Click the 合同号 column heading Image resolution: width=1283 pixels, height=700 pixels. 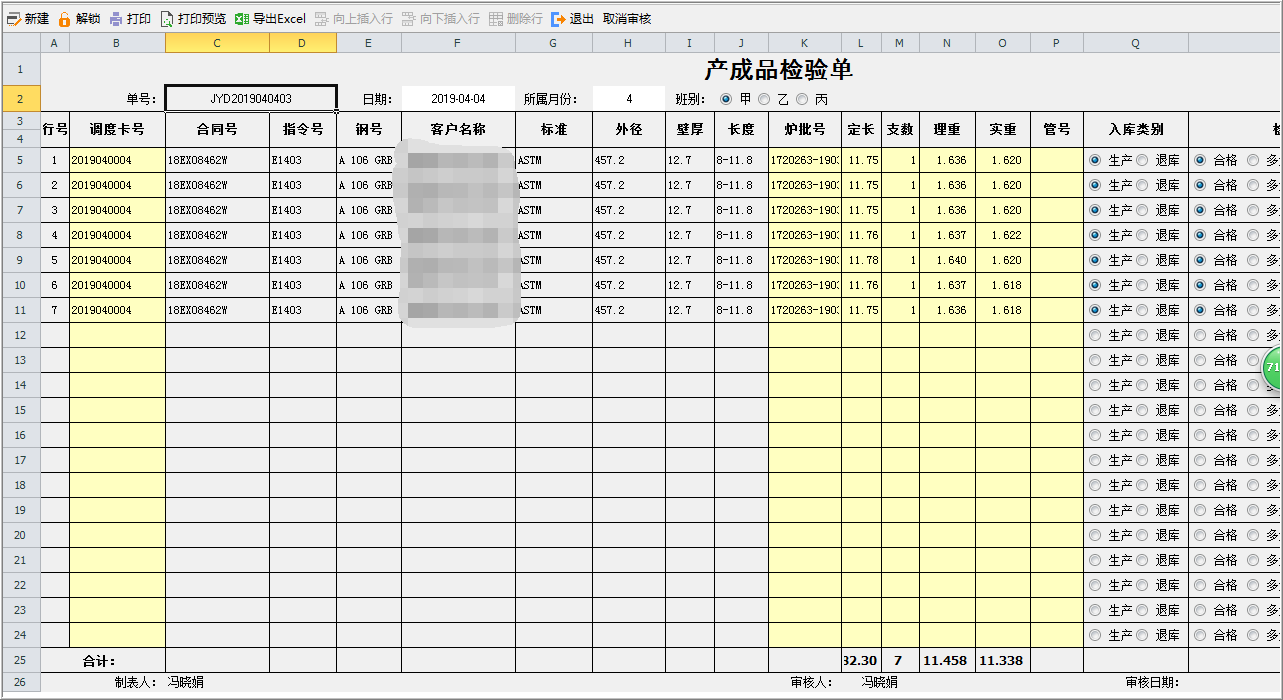[x=217, y=130]
